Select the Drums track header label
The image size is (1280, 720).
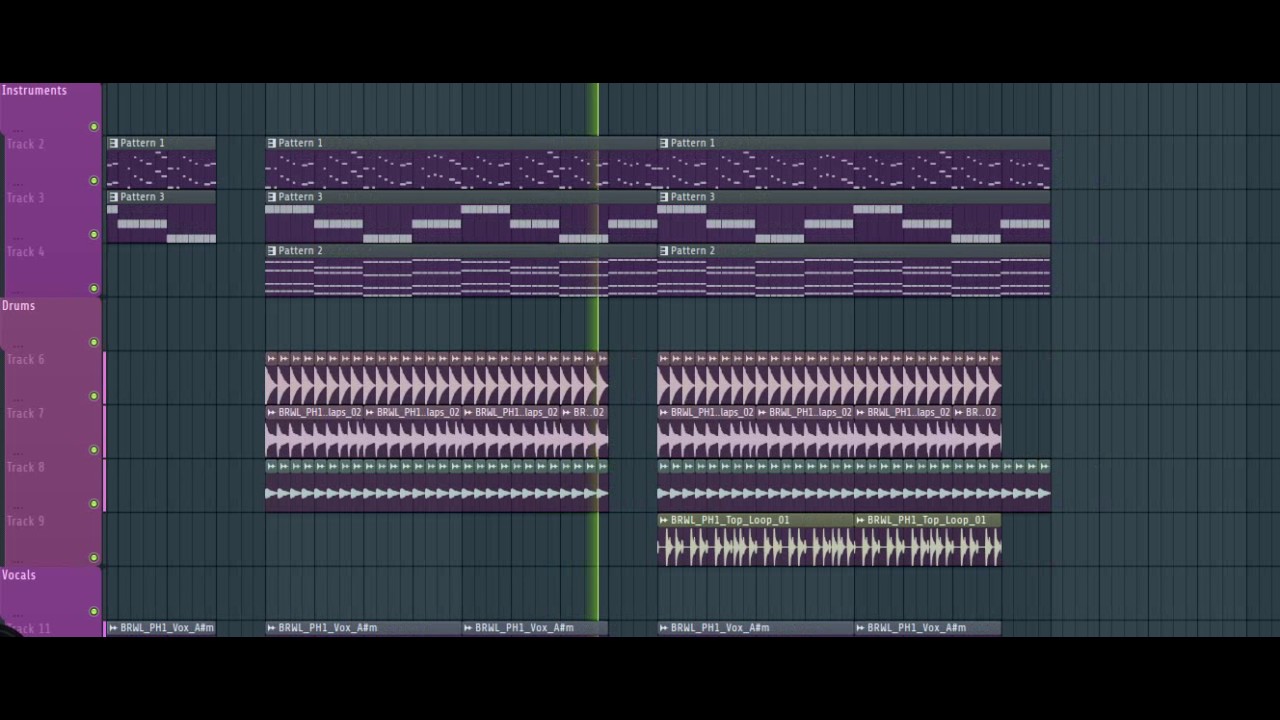coord(18,306)
